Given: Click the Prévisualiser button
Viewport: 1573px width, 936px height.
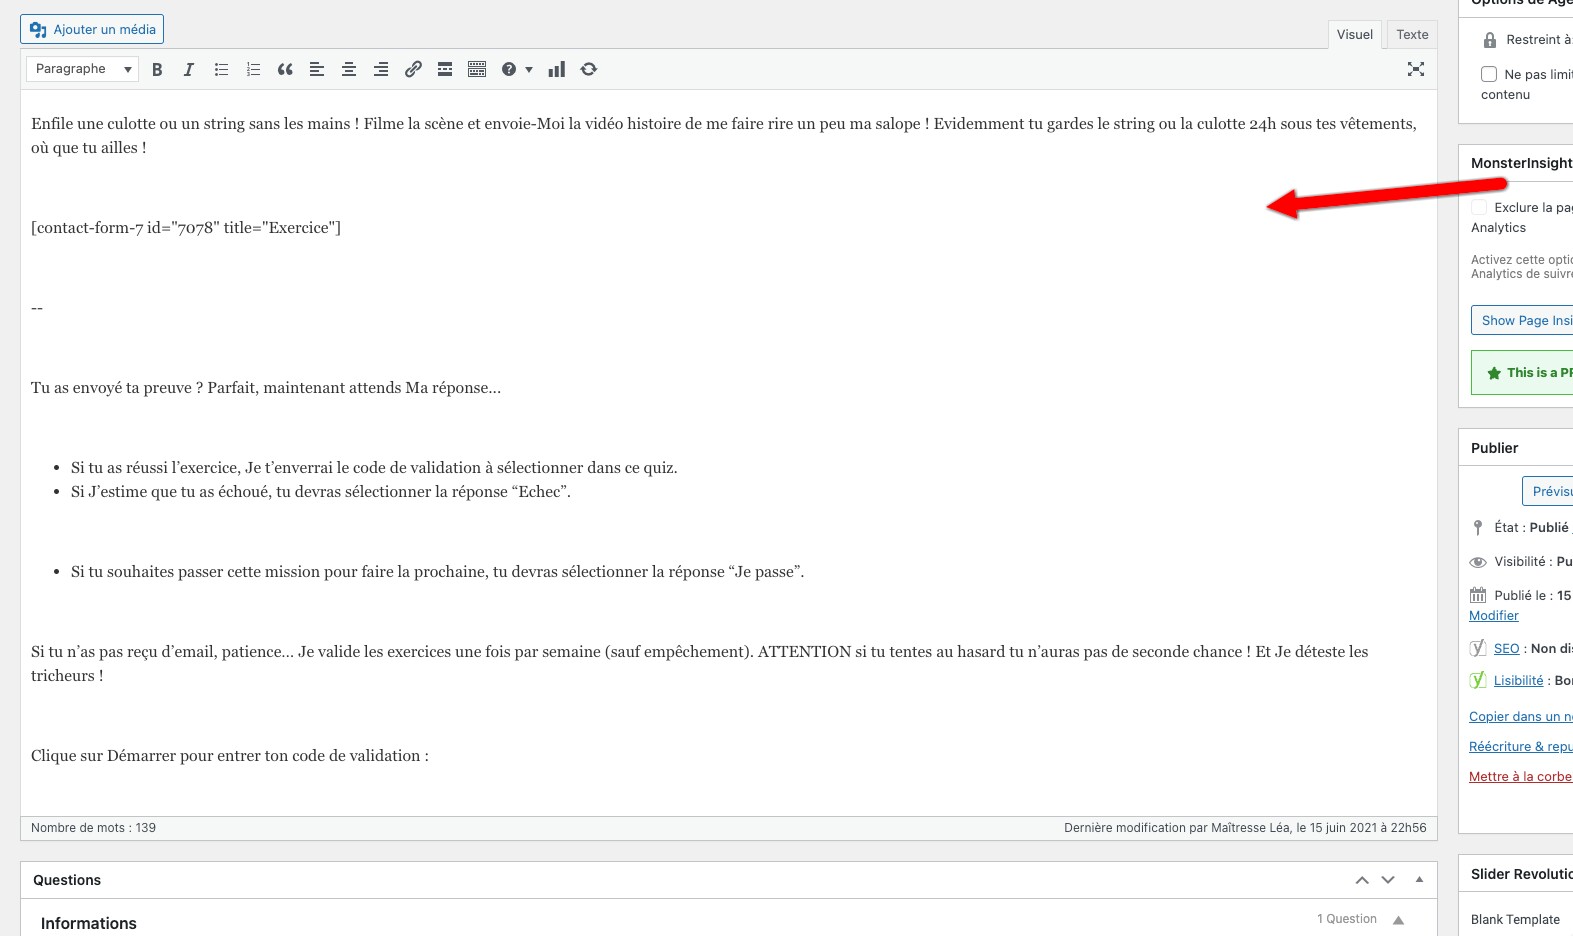Looking at the screenshot, I should click(1547, 491).
